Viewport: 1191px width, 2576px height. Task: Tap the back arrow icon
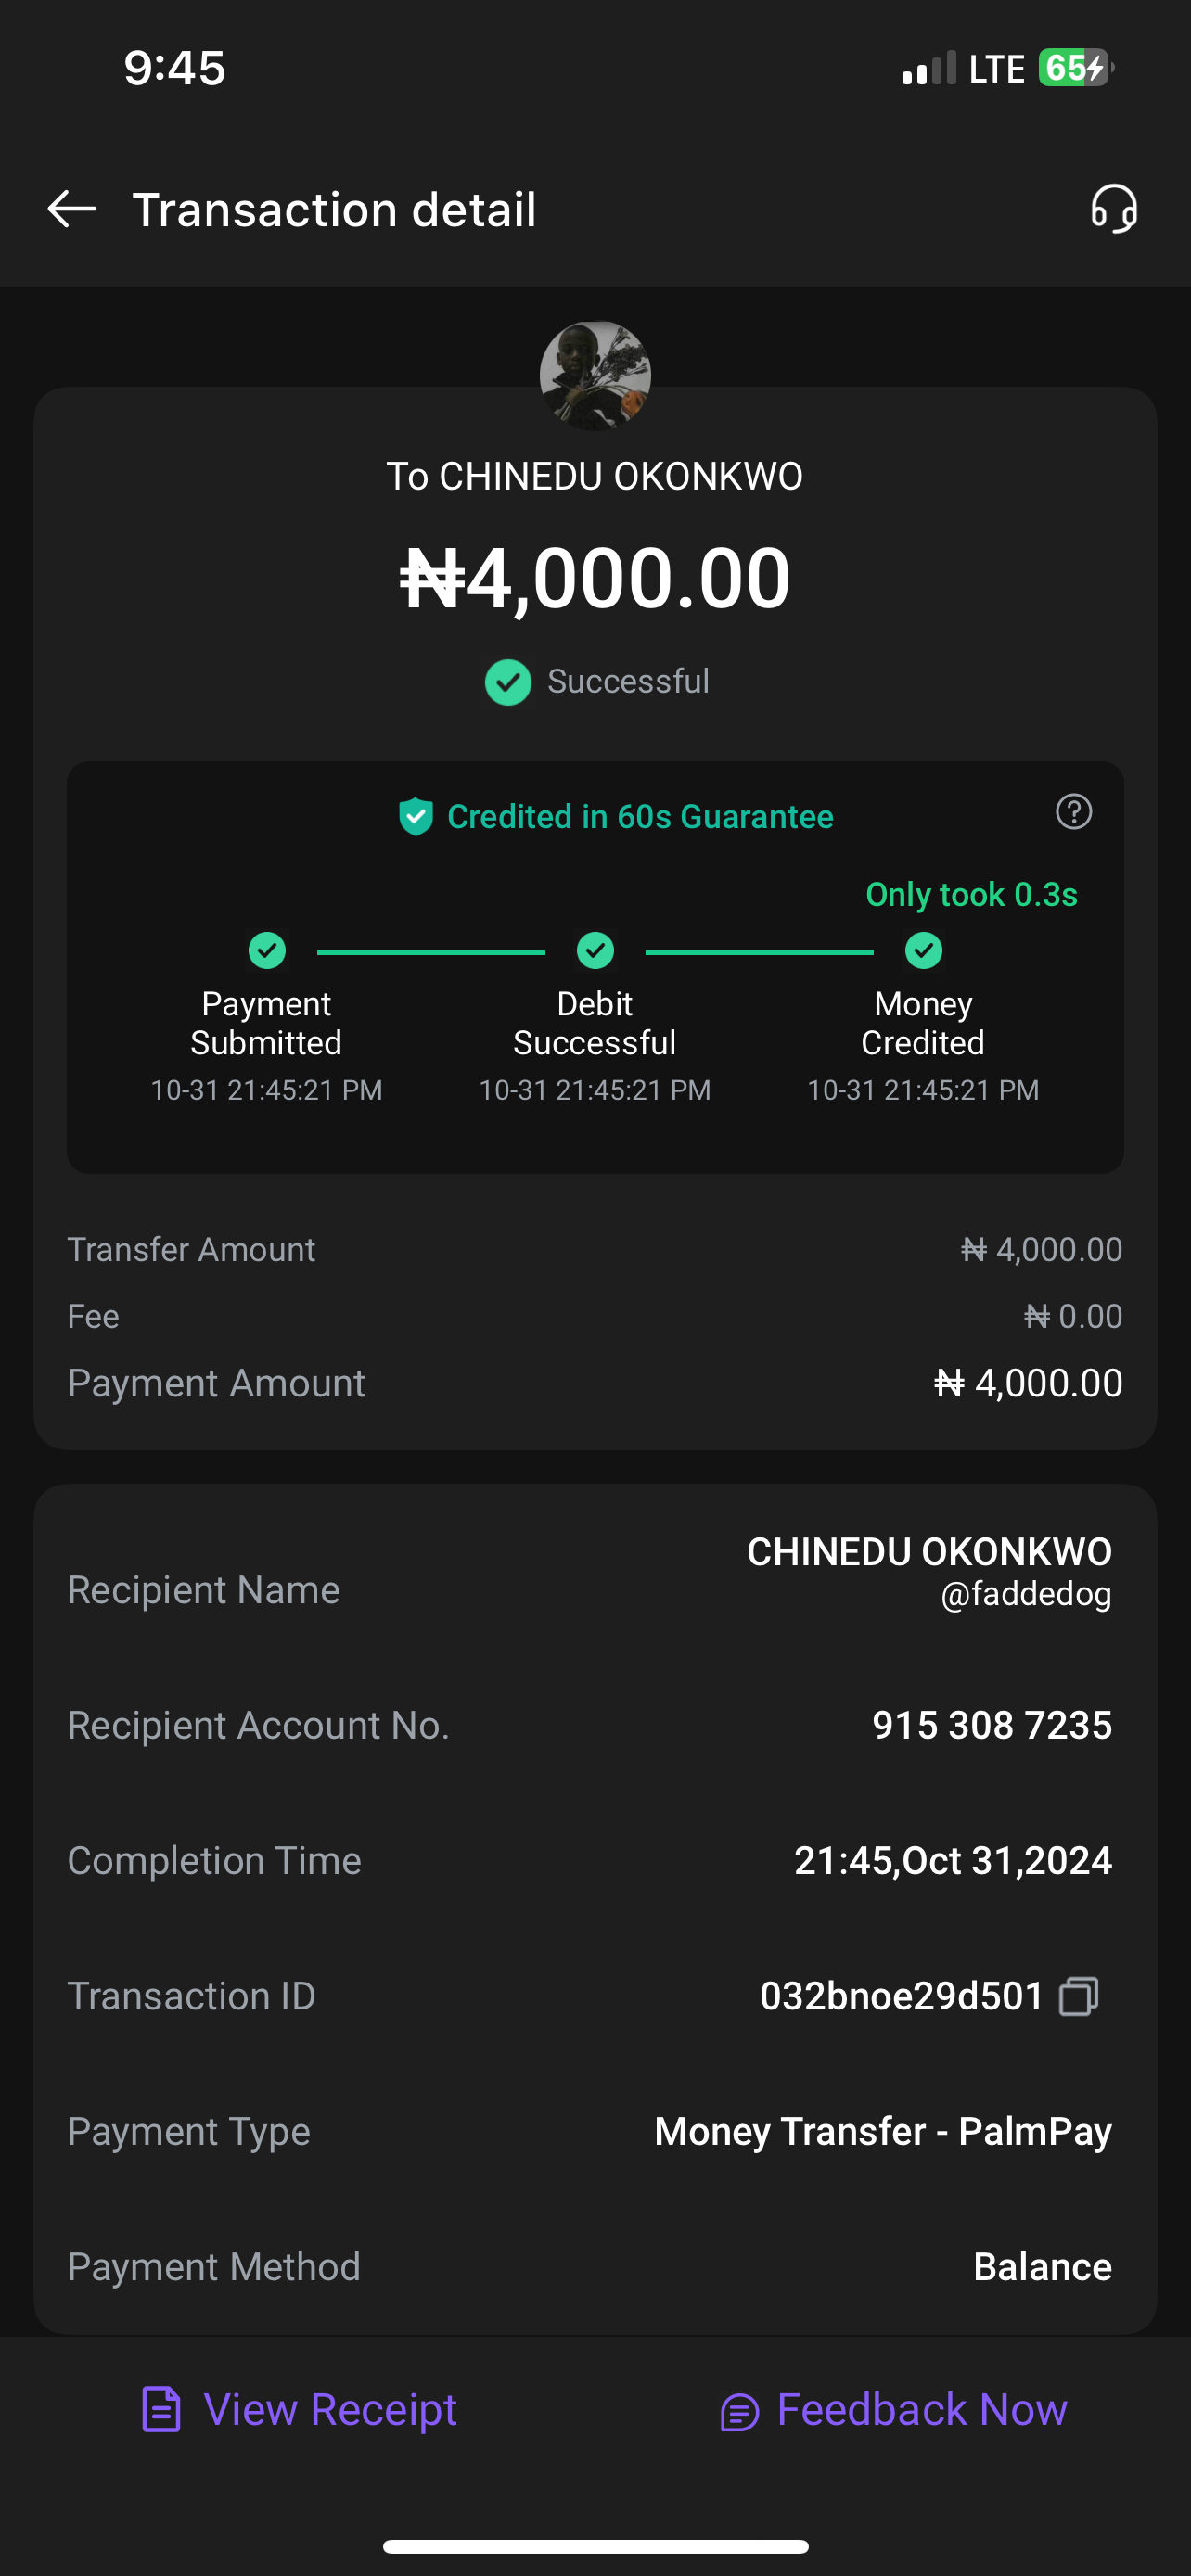click(x=72, y=209)
